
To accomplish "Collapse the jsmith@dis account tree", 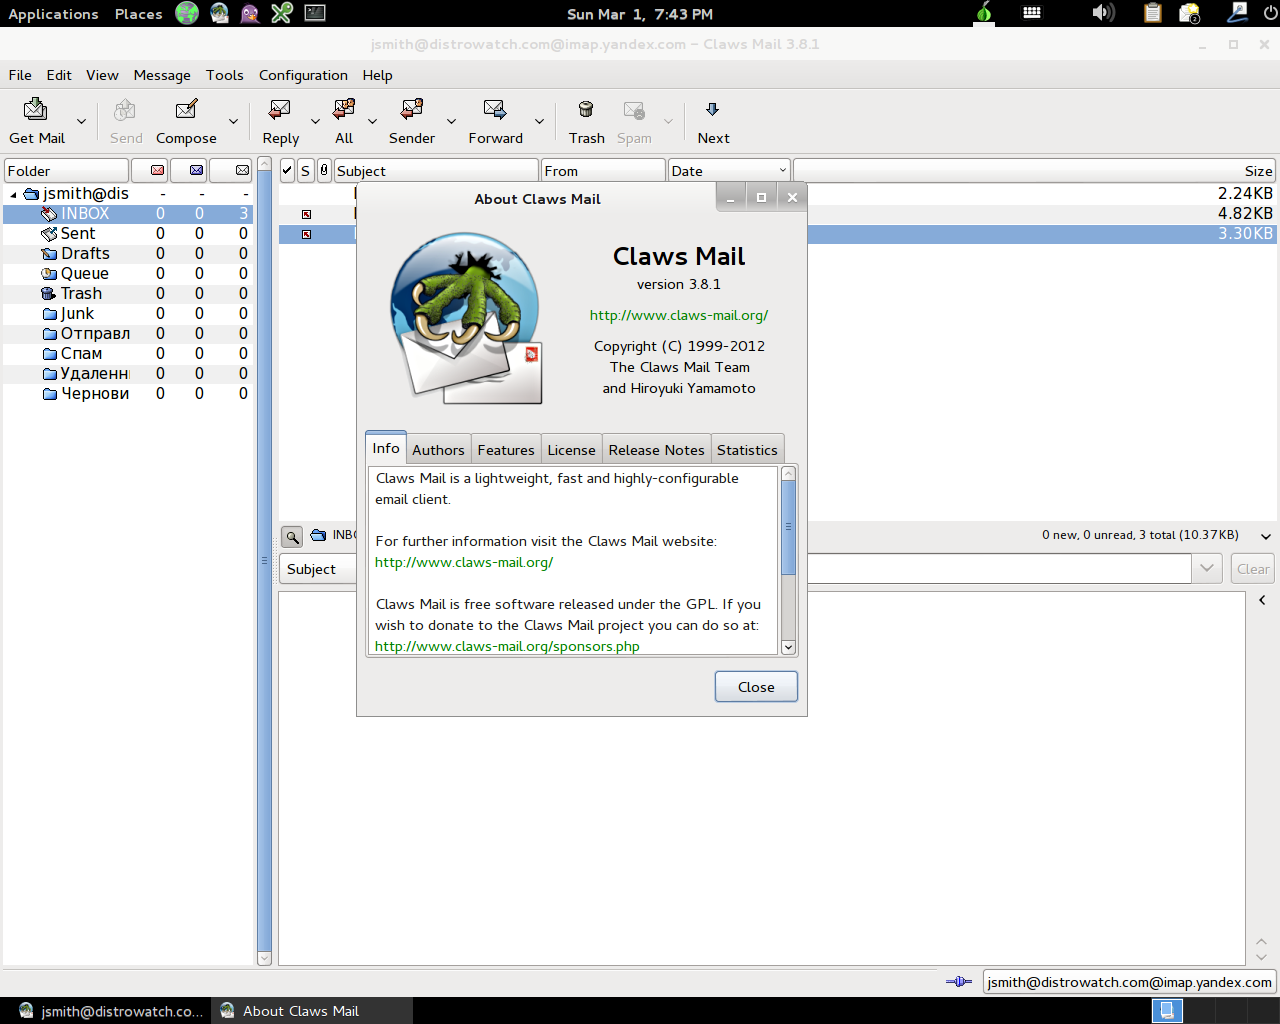I will click(14, 194).
